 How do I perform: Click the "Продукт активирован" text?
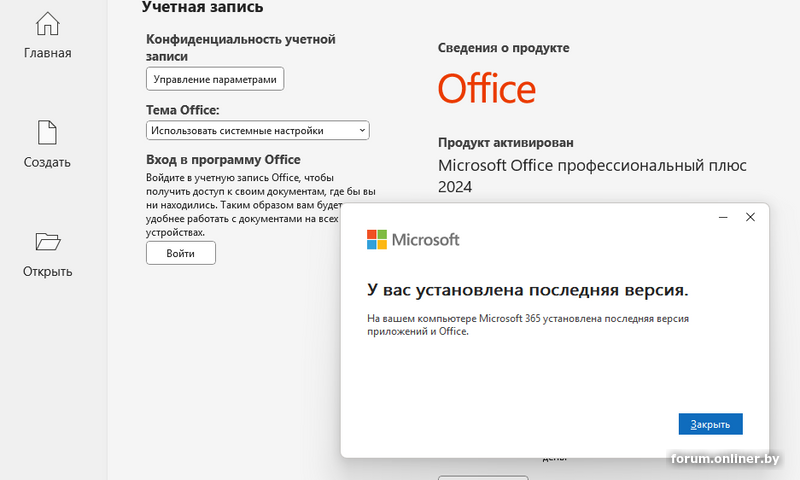click(x=506, y=142)
